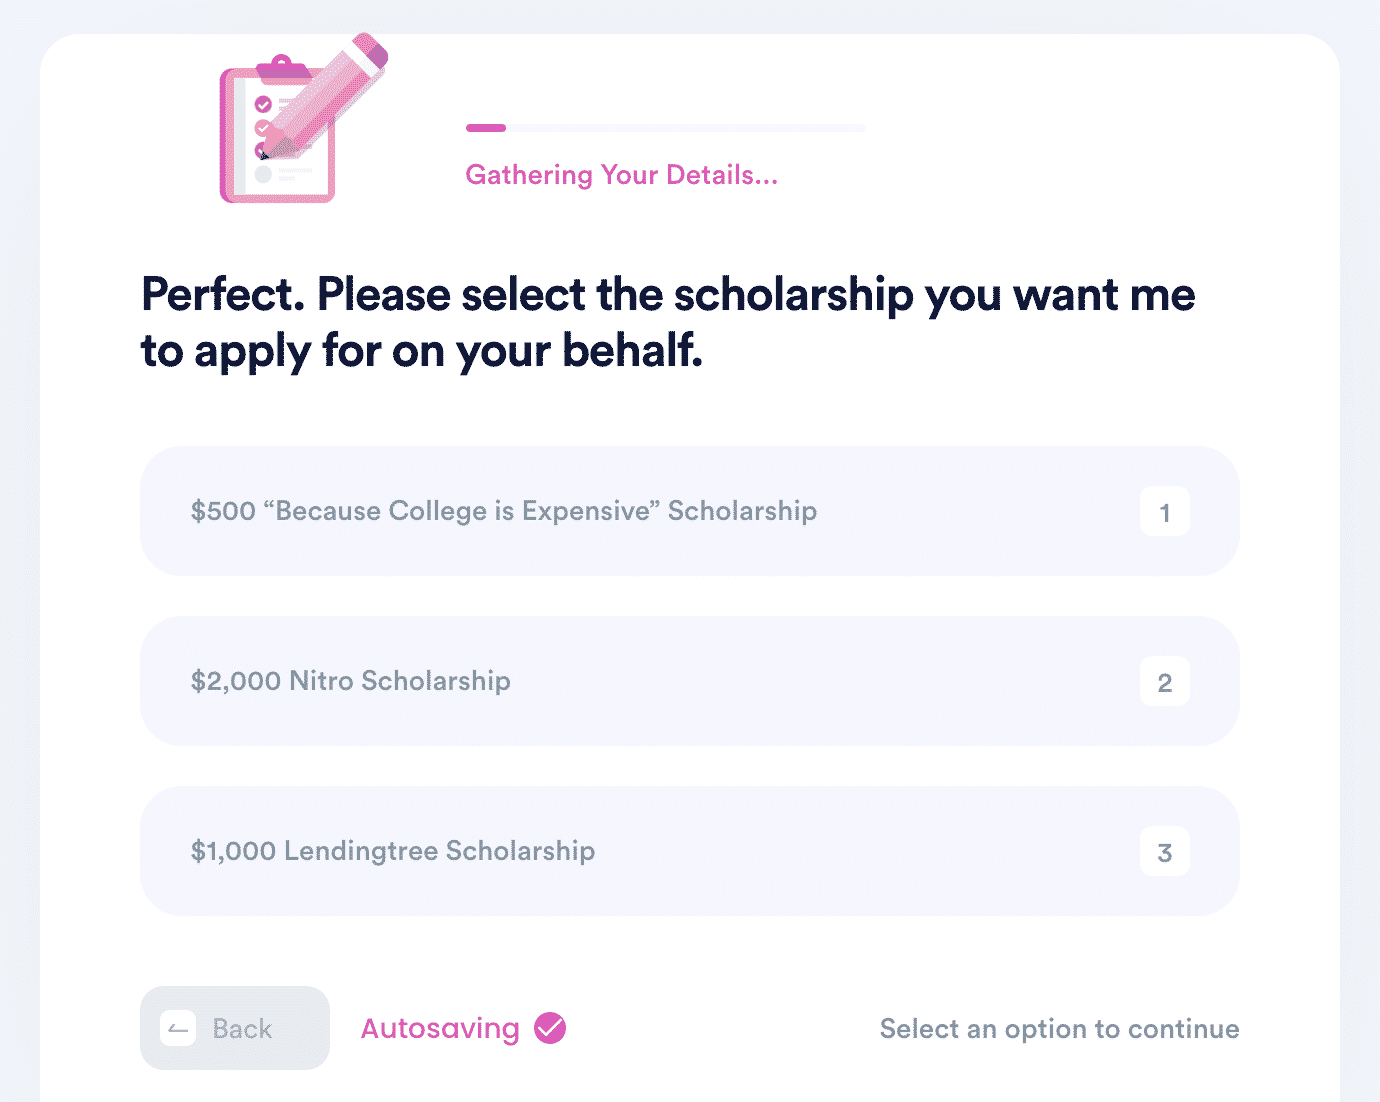
Task: Click the keyboard shortcut badge labeled 1
Action: coord(1164,511)
